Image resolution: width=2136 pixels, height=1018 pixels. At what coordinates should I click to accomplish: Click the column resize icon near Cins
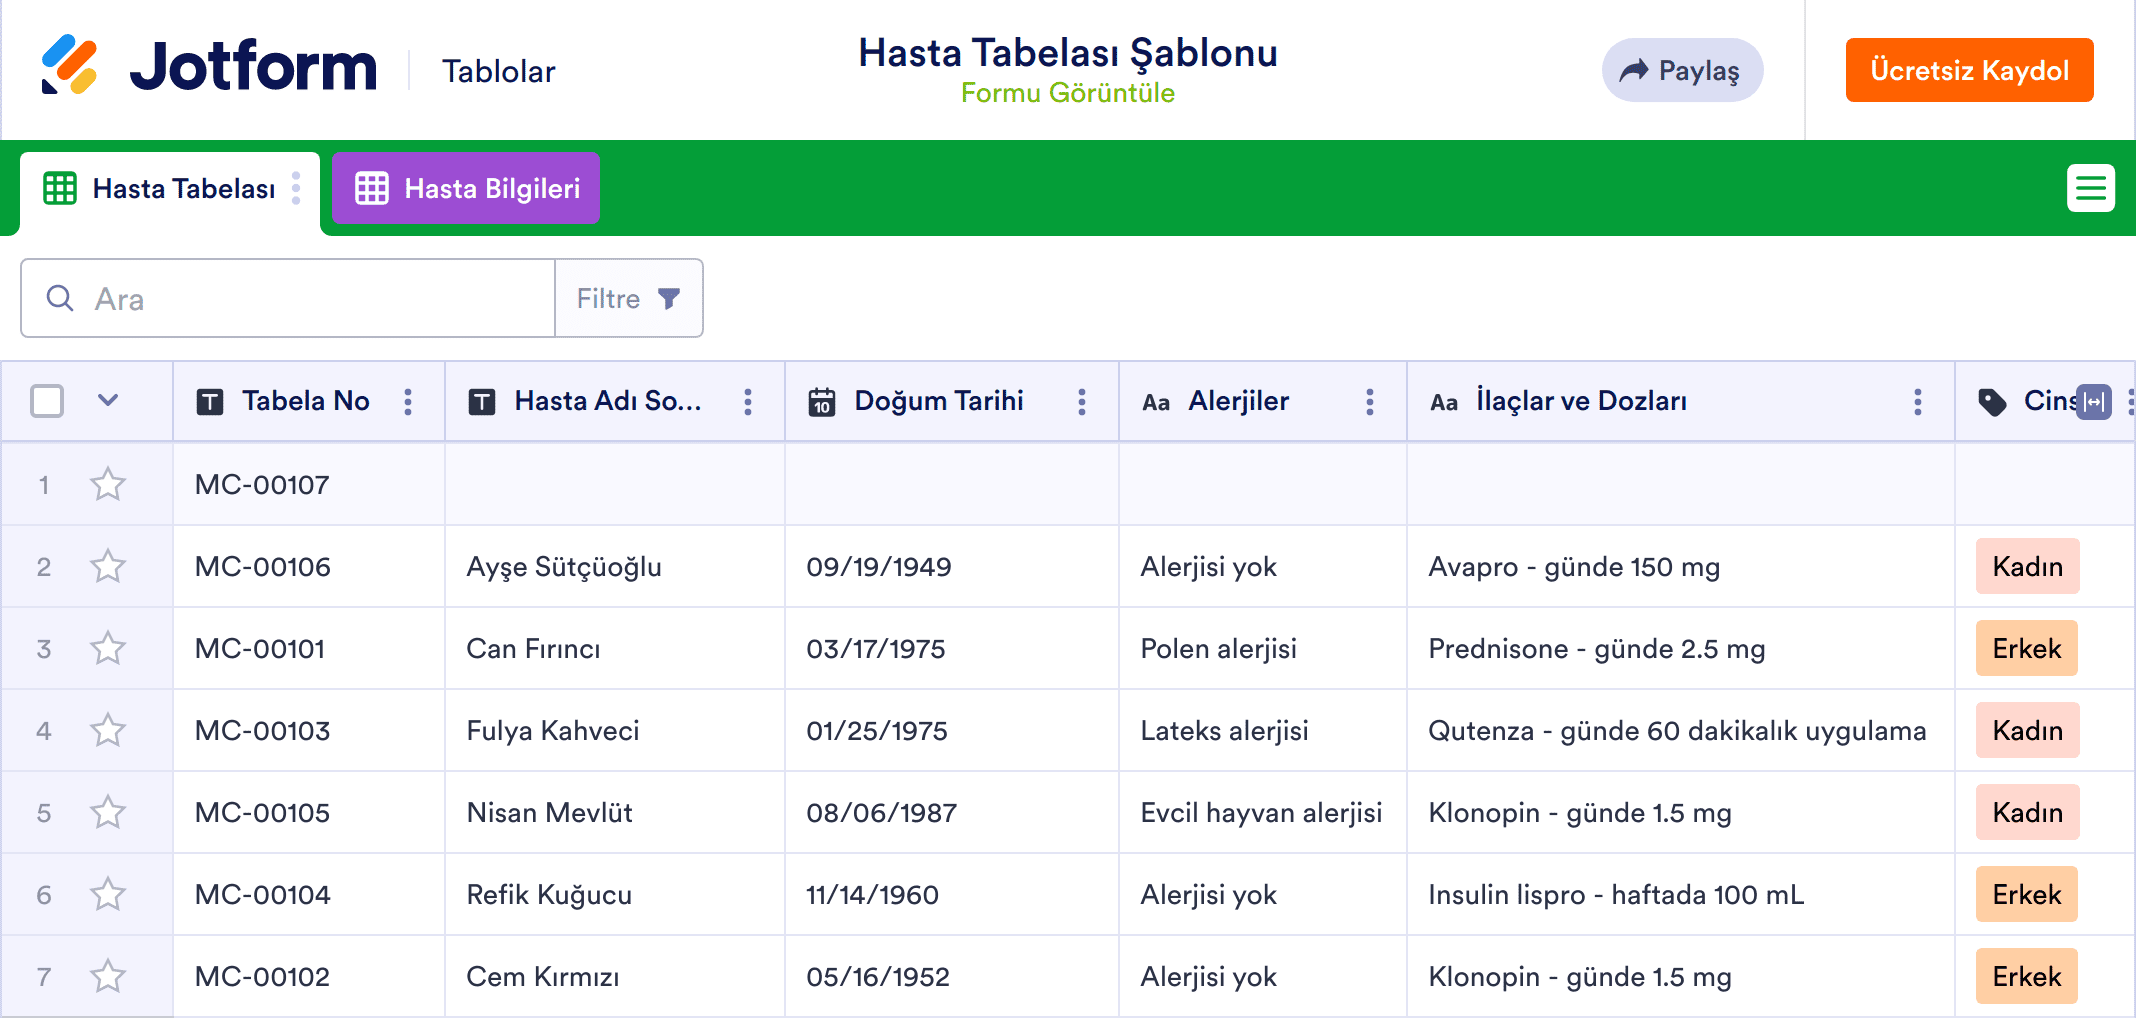2093,402
